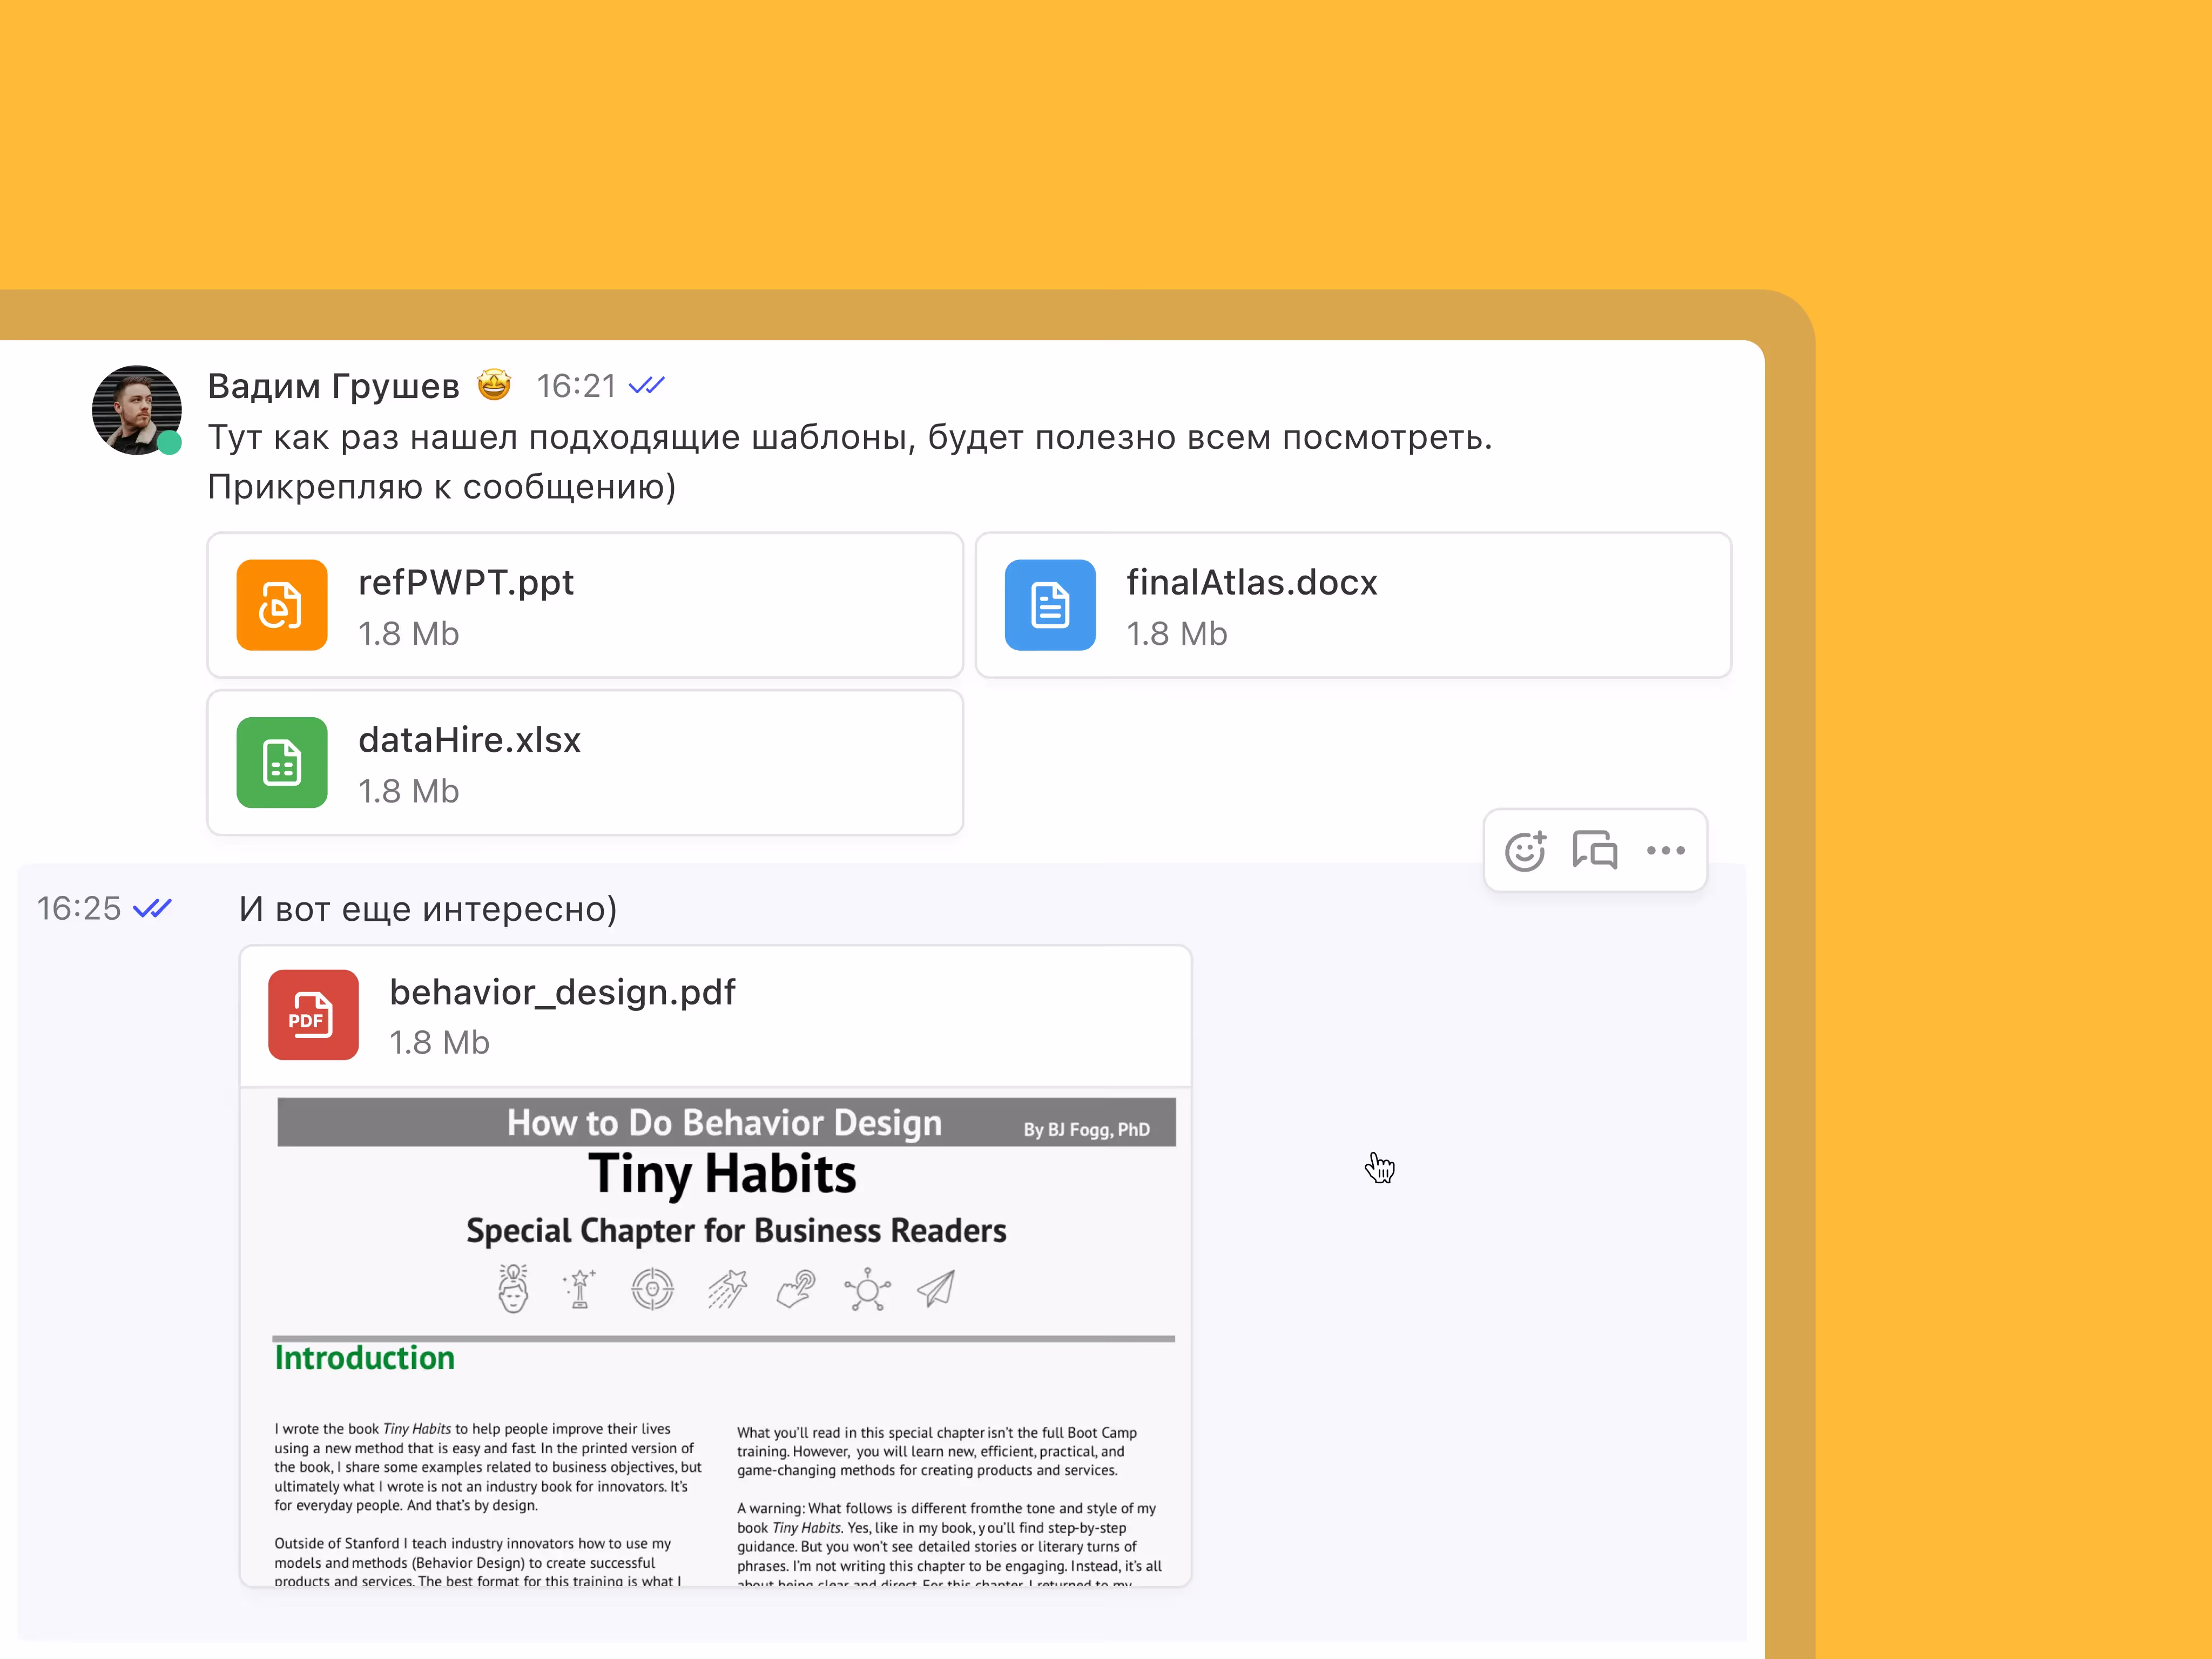Click the behavior_design.pdf file name

pos(562,992)
